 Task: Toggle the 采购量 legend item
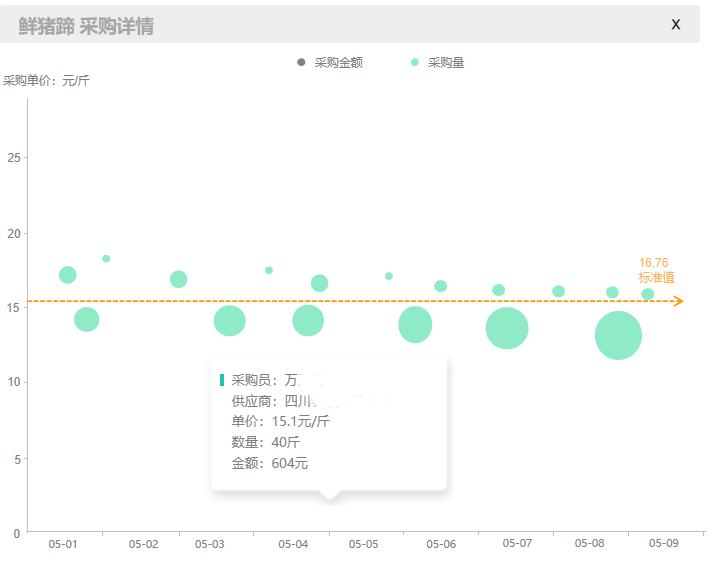pyautogui.click(x=437, y=63)
